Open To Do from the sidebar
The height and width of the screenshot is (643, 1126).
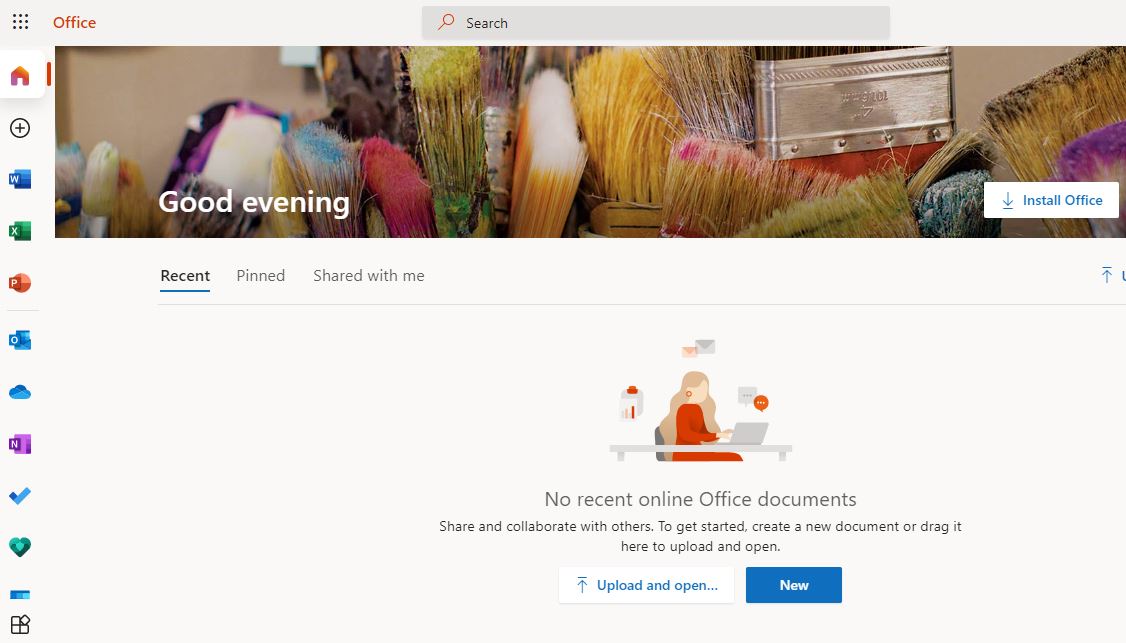(20, 496)
